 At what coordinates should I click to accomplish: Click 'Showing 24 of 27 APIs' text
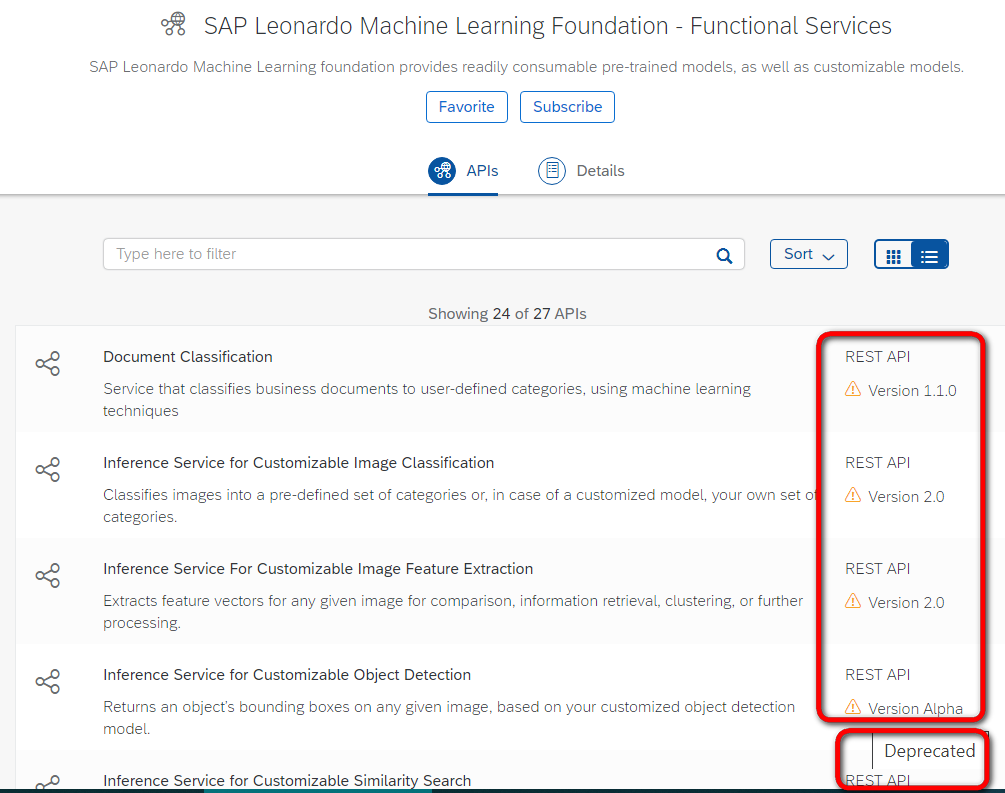(x=507, y=313)
